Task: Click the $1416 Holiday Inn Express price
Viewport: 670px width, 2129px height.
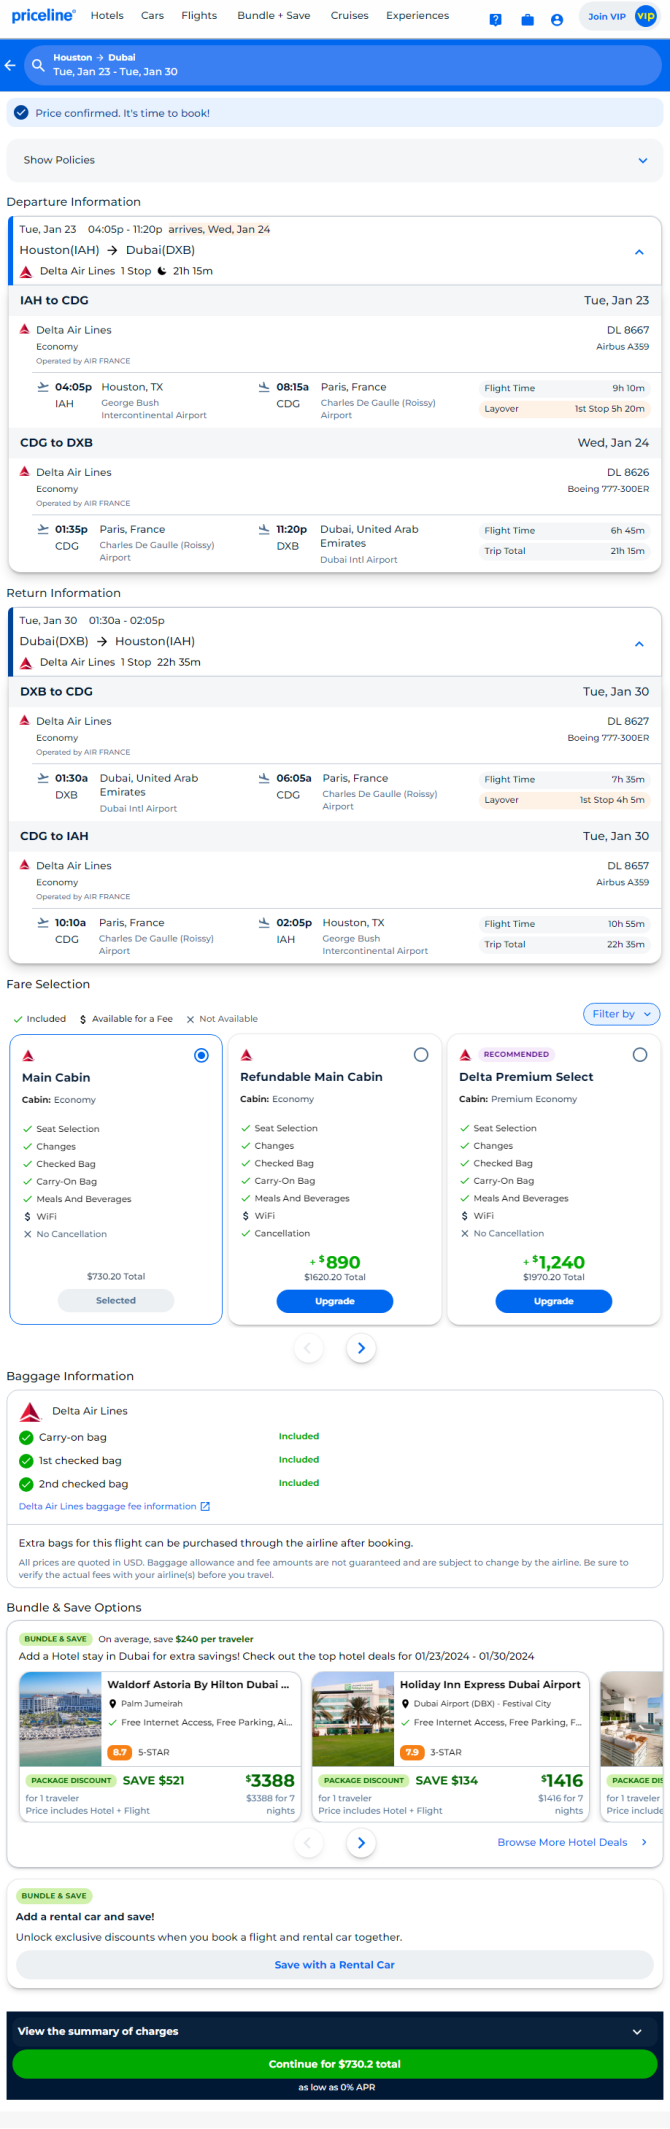Action: coord(562,1780)
